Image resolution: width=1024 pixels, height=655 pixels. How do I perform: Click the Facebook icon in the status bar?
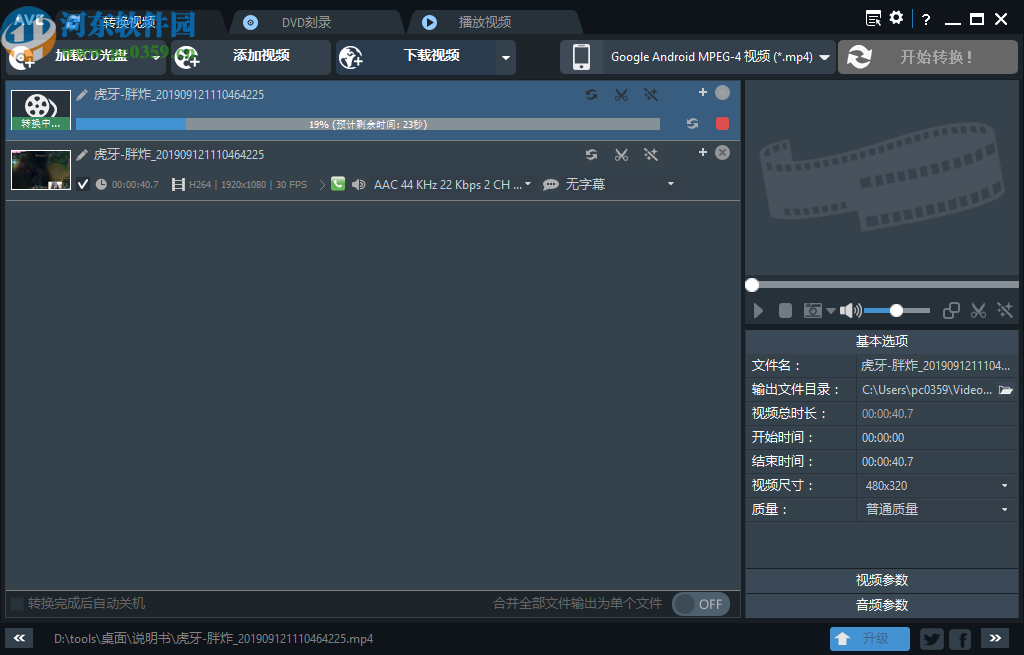pyautogui.click(x=959, y=638)
